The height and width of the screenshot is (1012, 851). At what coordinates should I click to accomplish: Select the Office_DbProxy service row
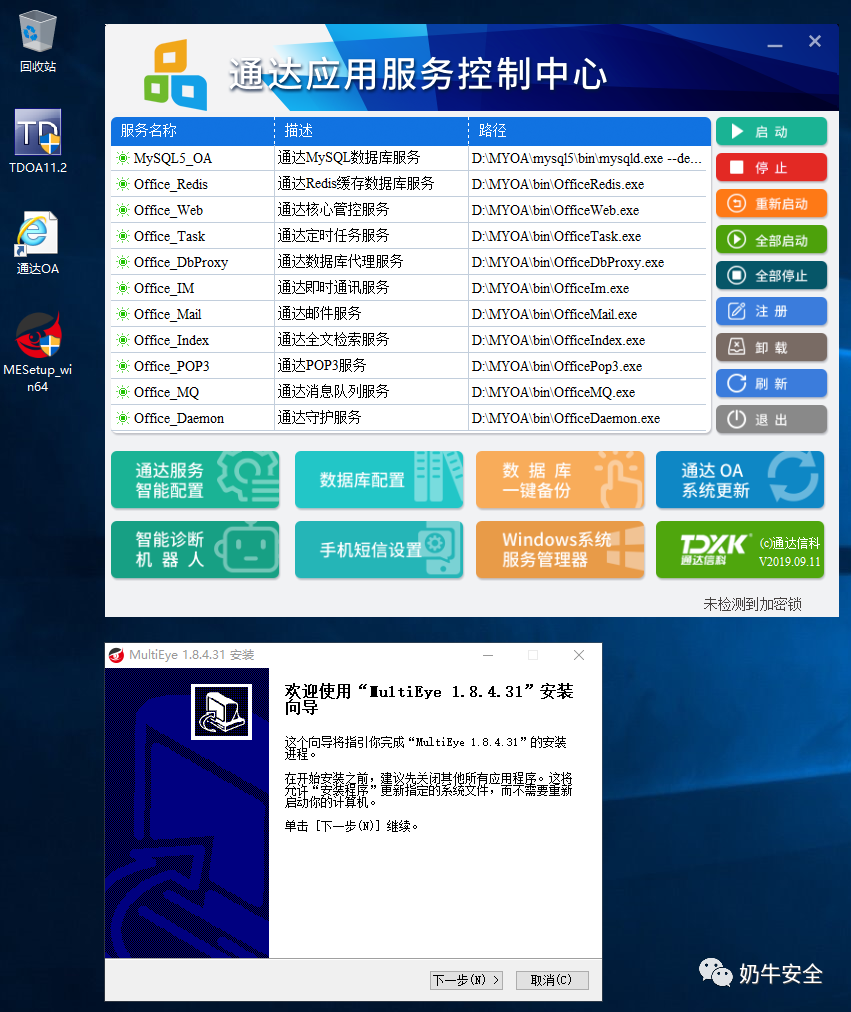tap(410, 262)
